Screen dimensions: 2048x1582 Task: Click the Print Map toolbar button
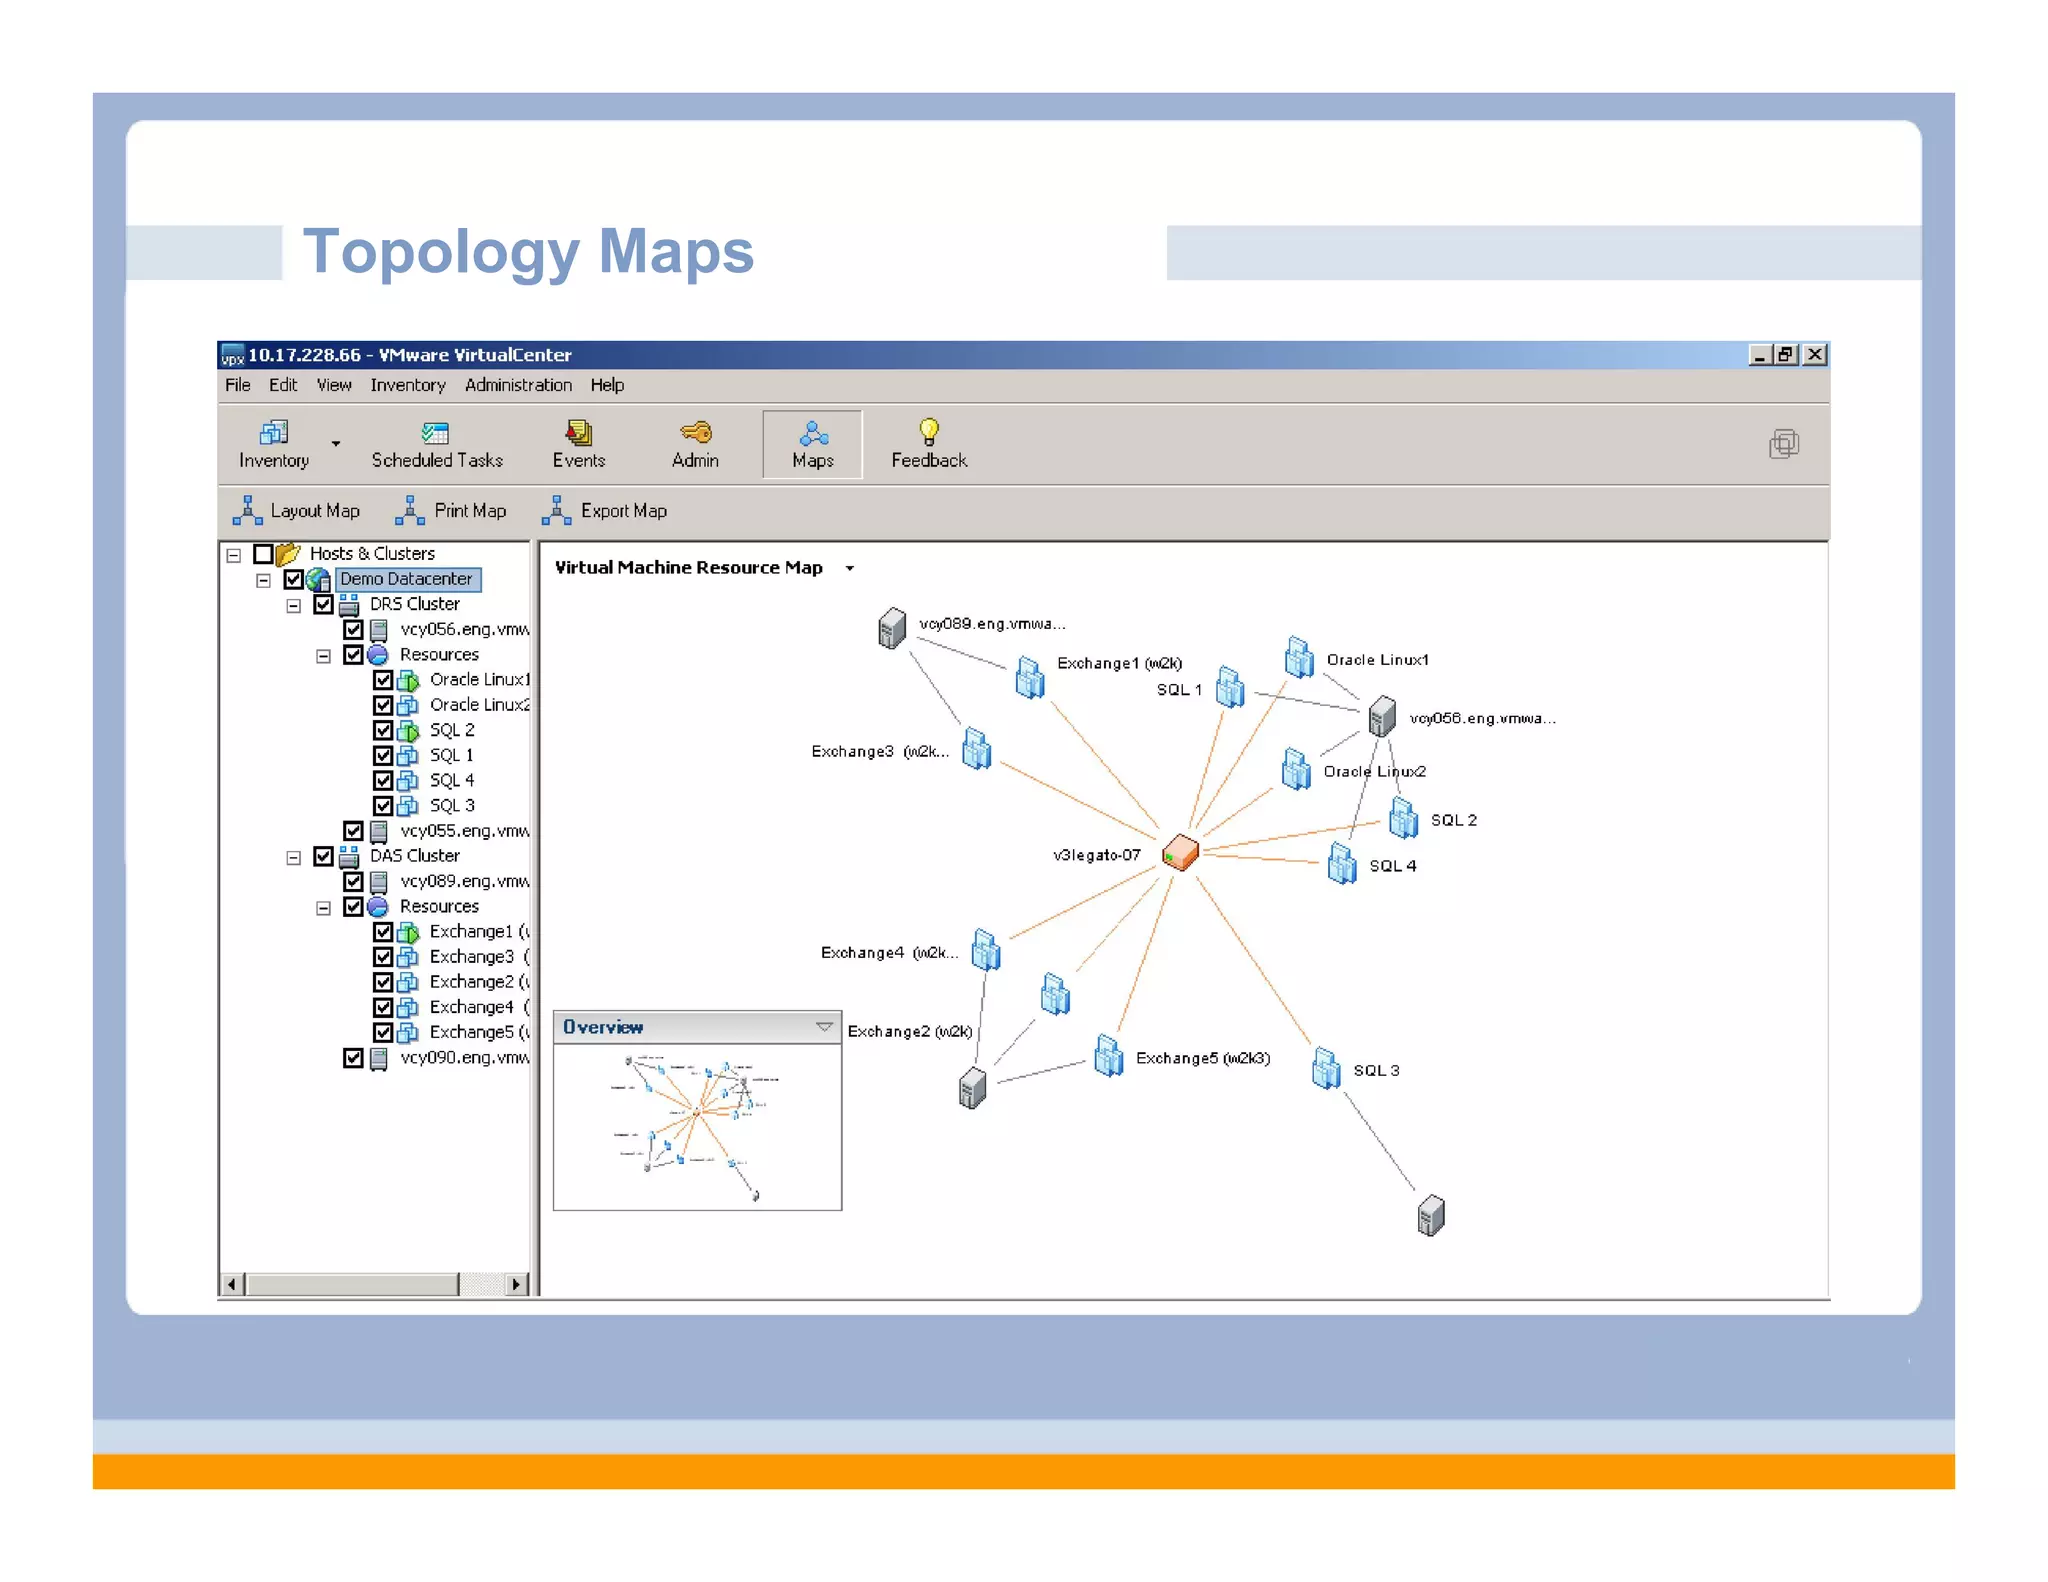[x=451, y=511]
